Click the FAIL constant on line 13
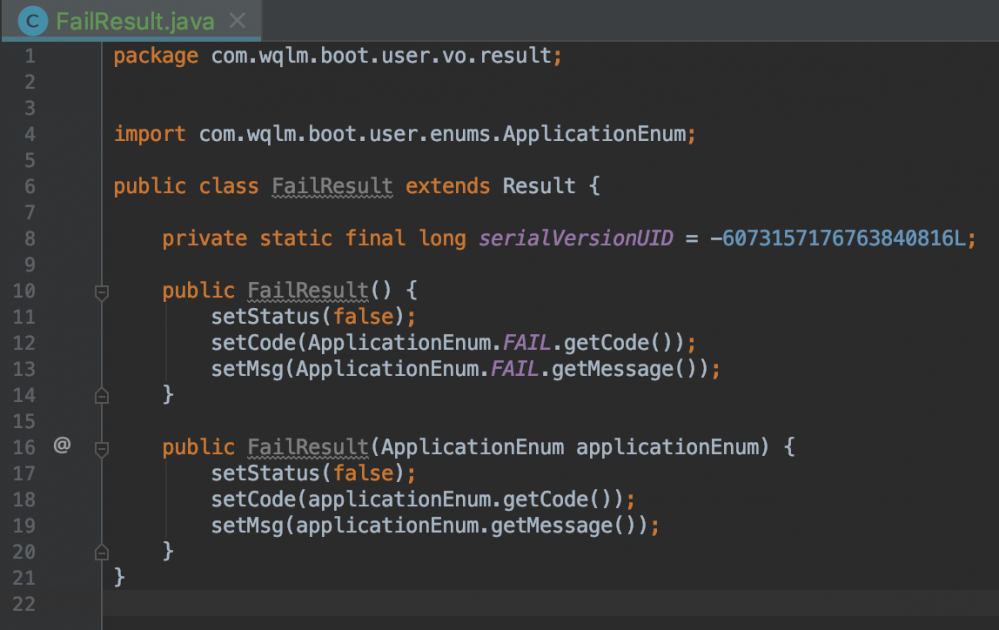This screenshot has width=999, height=630. click(x=515, y=369)
